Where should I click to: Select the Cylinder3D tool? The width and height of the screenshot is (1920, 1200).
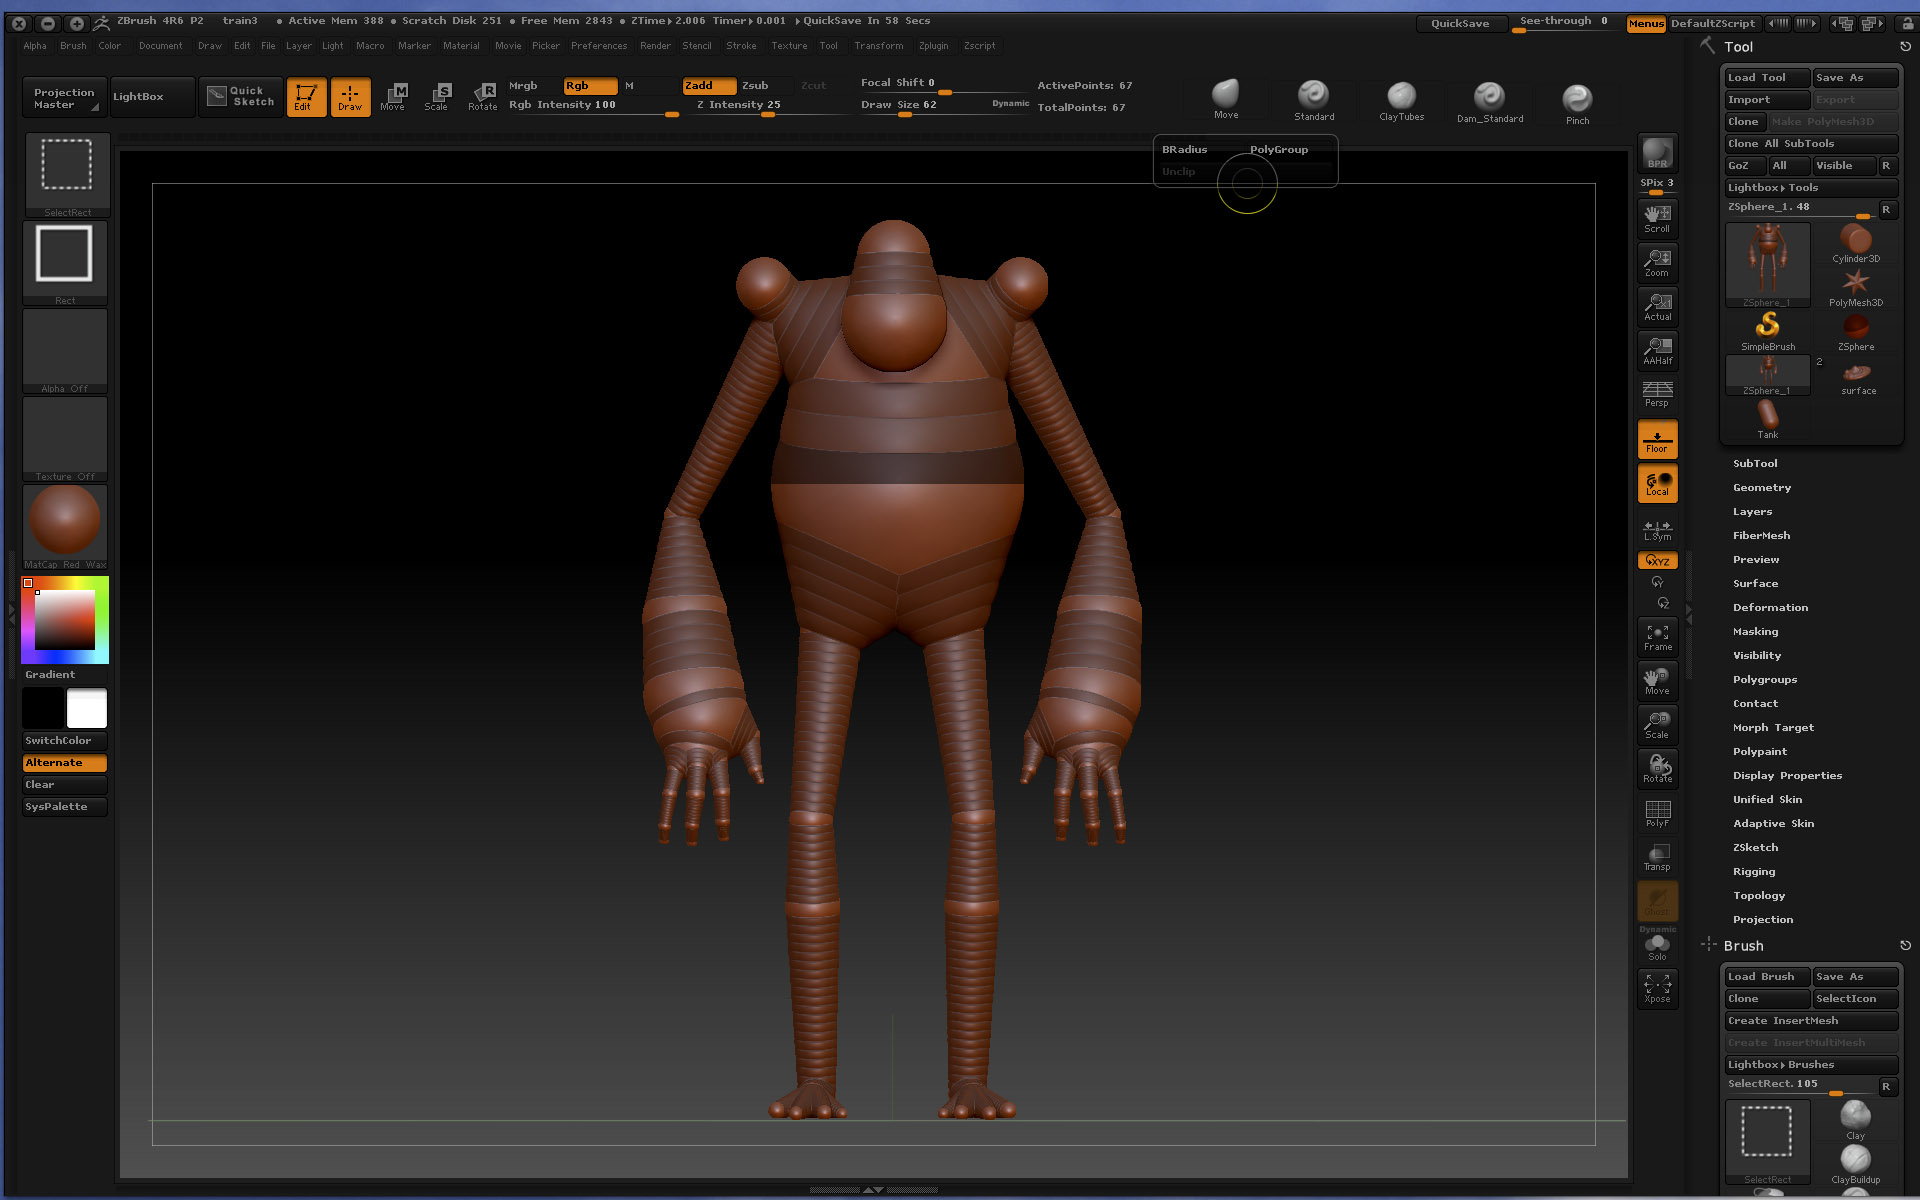1855,244
